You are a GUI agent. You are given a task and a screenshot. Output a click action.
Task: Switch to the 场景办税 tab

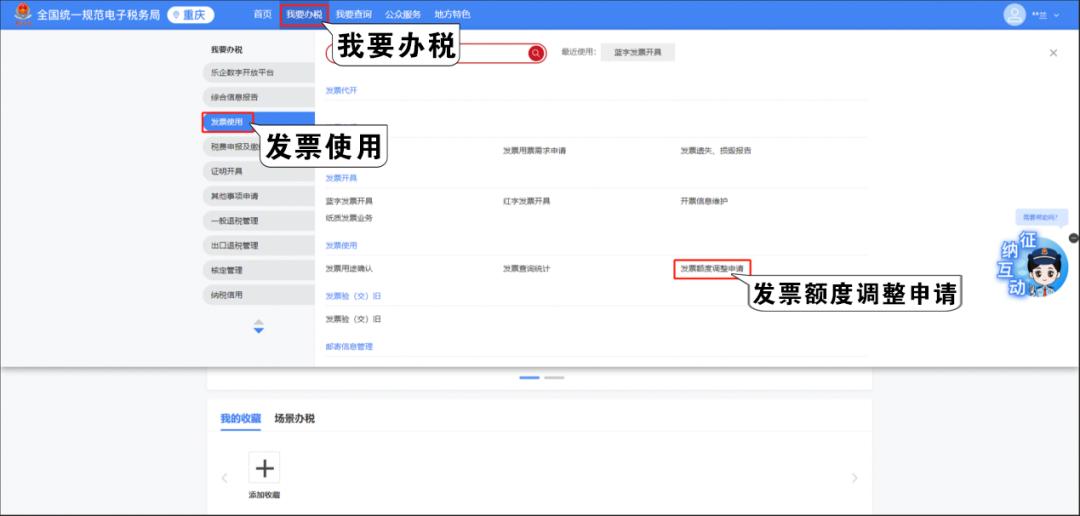pos(294,419)
